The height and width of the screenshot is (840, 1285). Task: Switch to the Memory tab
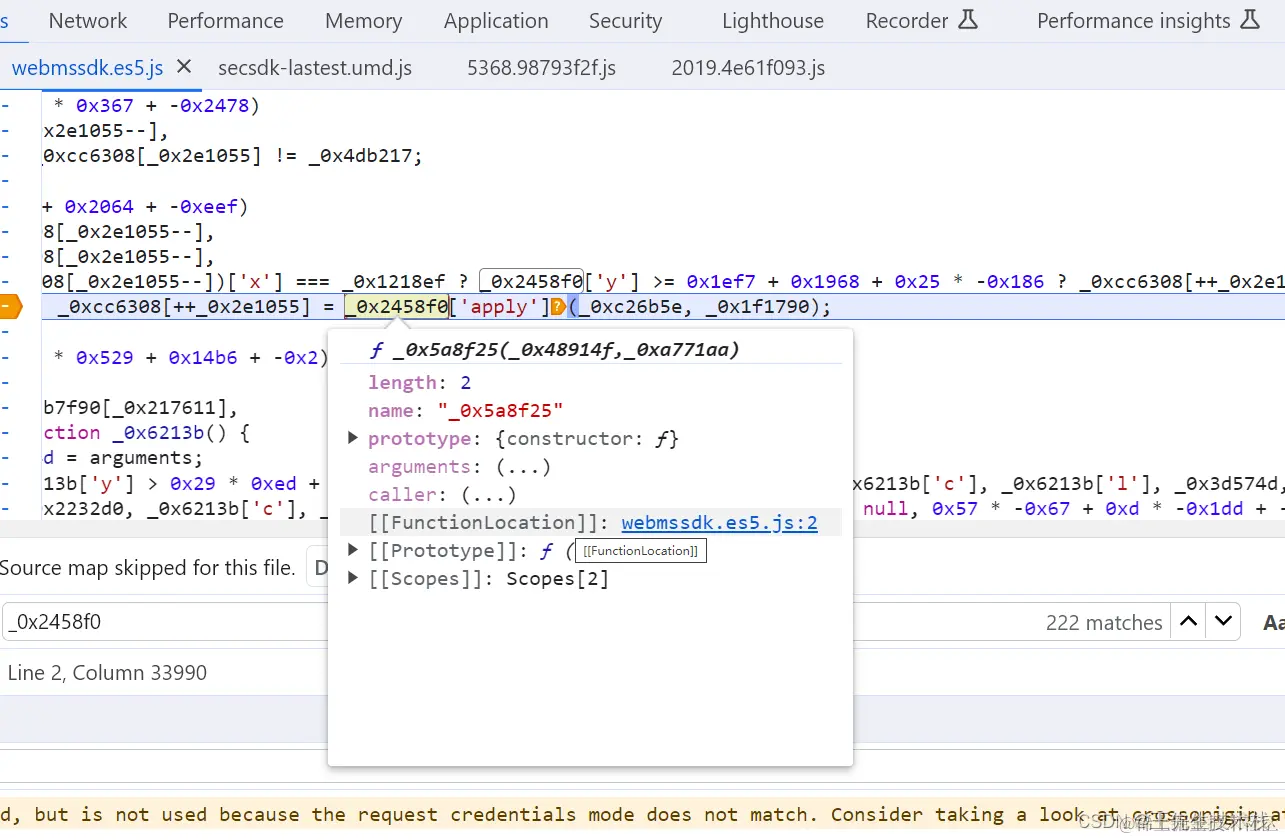(363, 21)
